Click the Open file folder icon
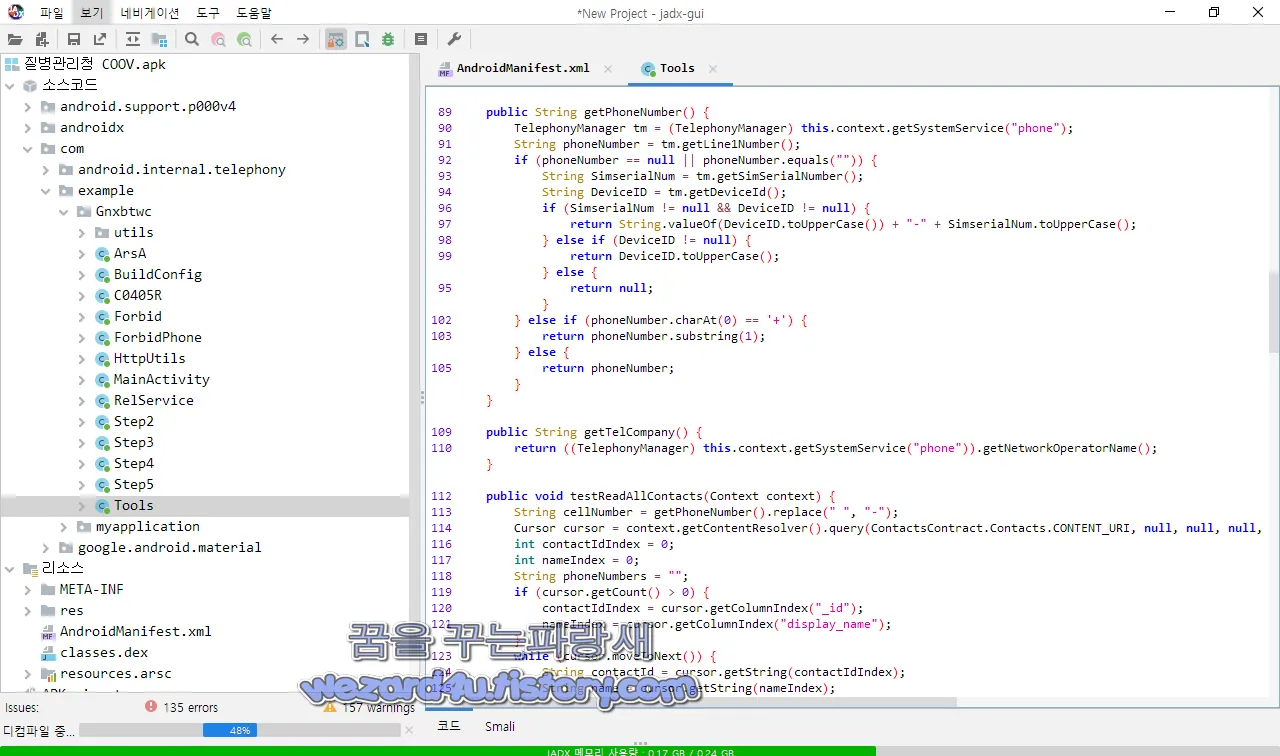The image size is (1280, 756). 15,39
